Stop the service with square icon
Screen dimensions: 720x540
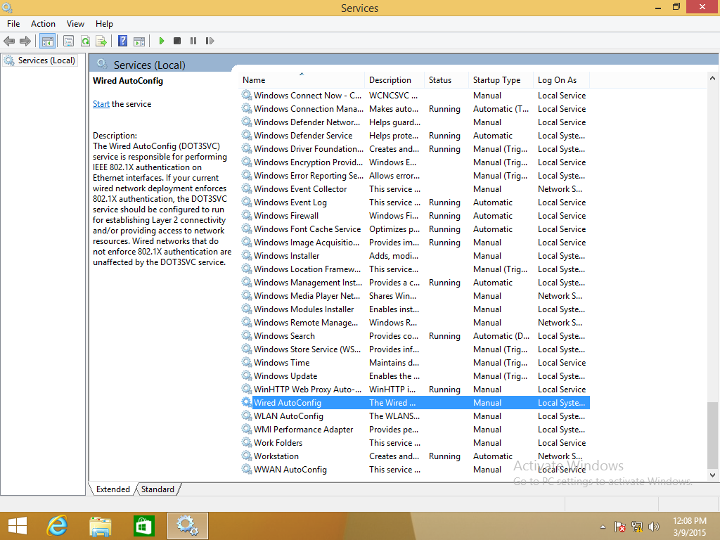coord(177,41)
